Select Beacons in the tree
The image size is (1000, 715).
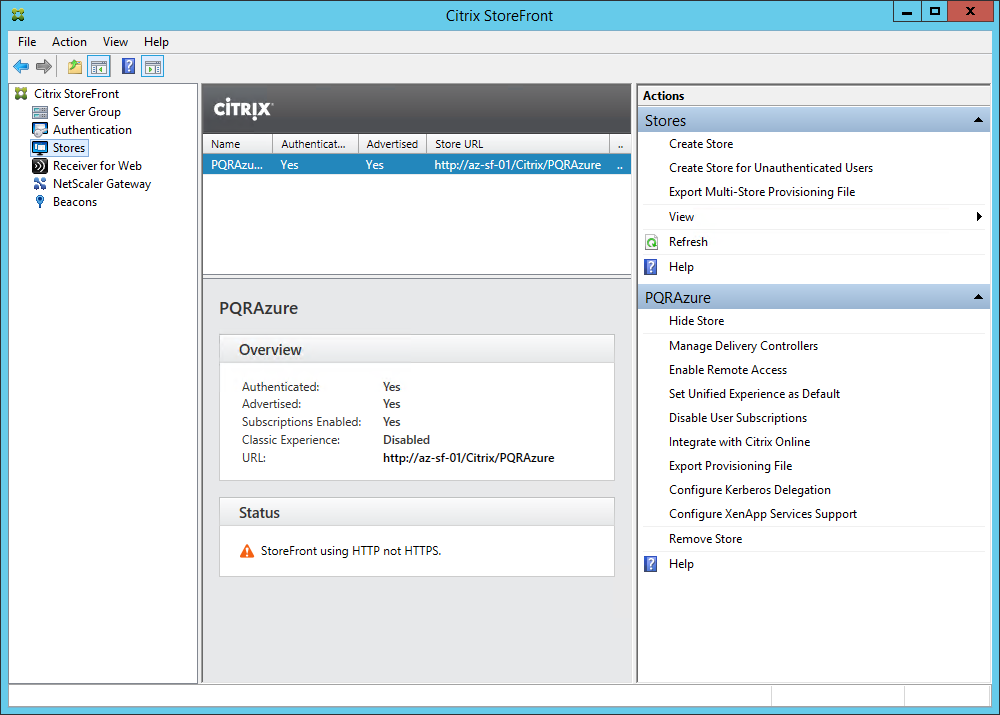75,202
